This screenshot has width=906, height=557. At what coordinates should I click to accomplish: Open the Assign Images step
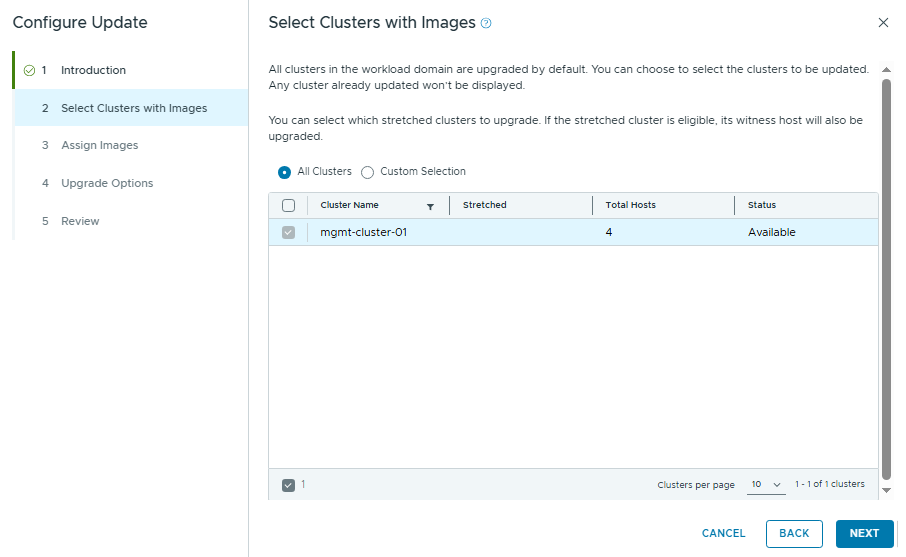point(99,145)
